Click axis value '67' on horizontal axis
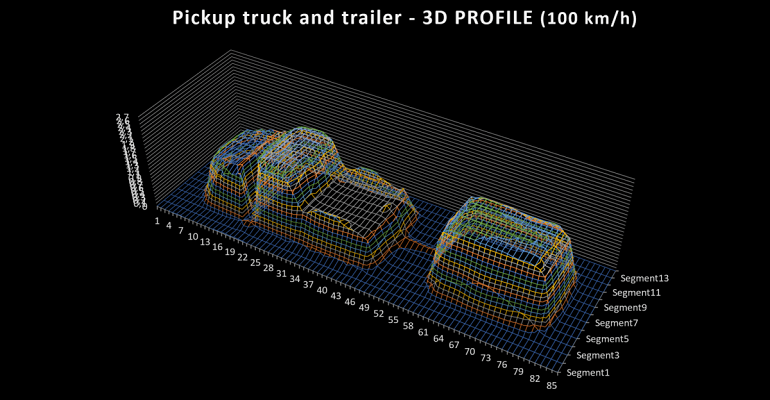 coord(454,345)
